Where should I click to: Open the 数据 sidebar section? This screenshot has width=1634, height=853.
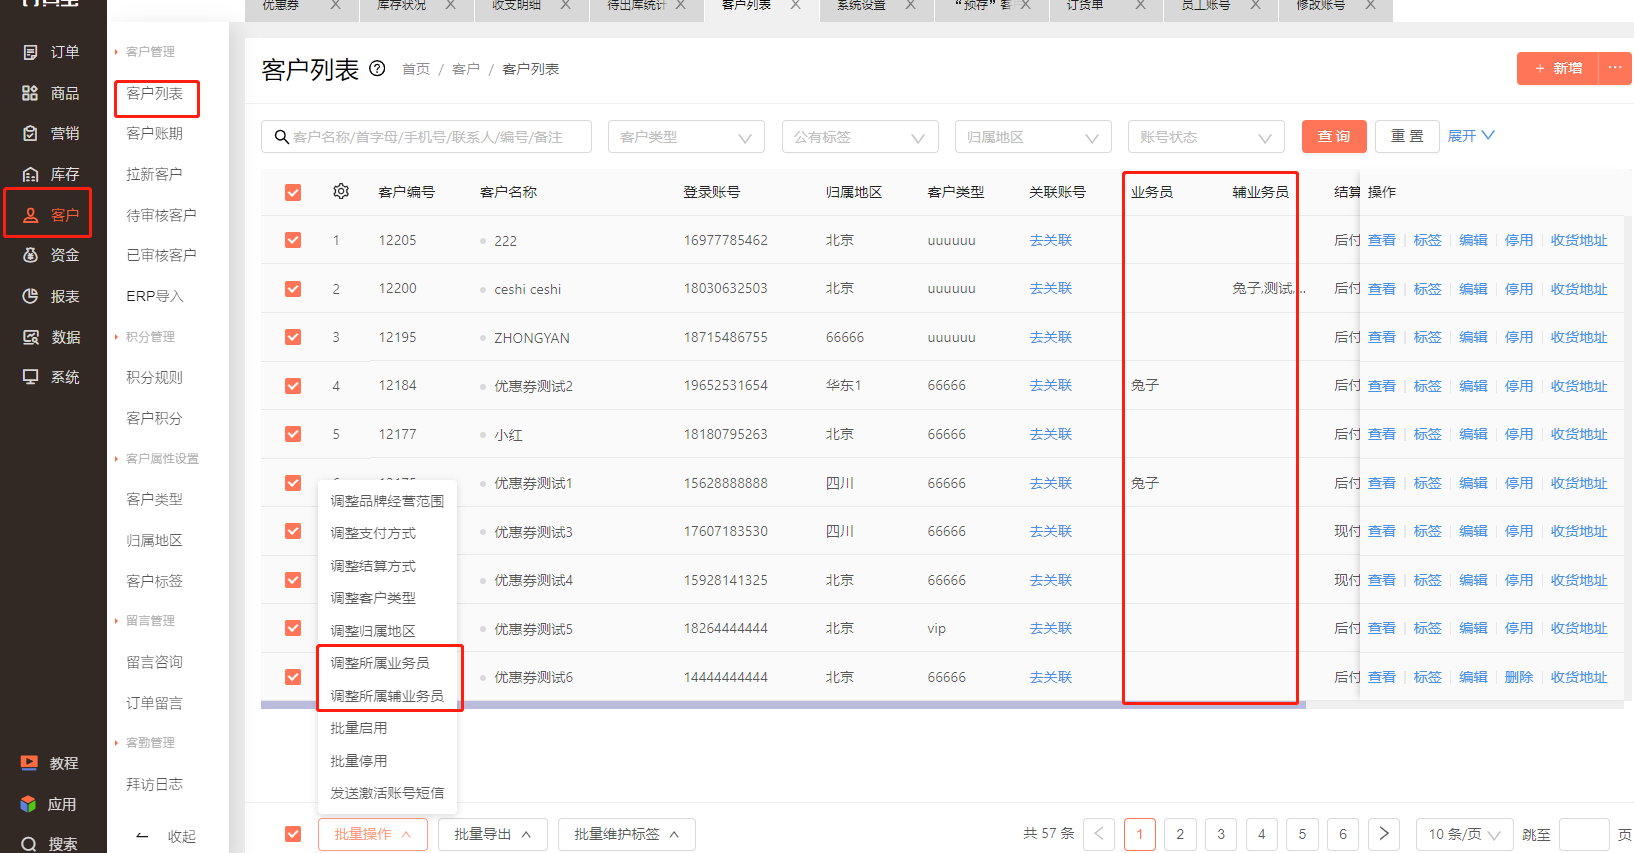tap(50, 337)
